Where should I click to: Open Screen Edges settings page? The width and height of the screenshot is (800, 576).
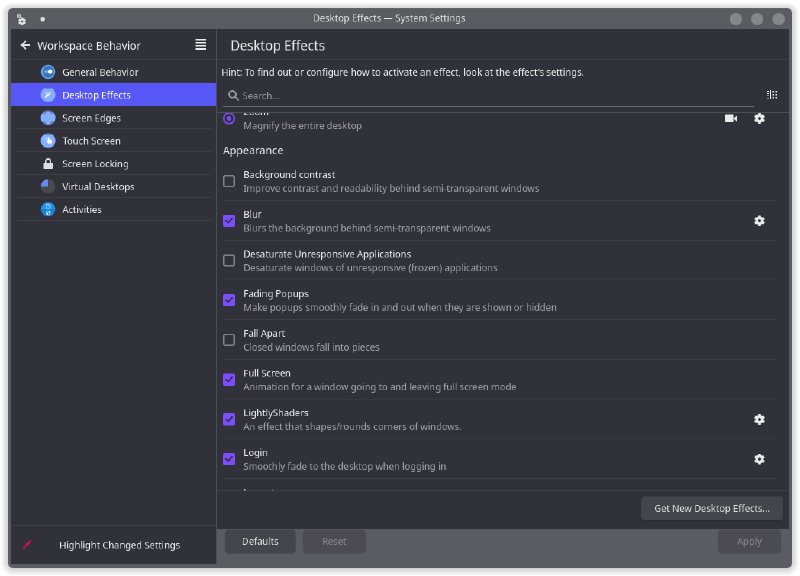point(91,118)
